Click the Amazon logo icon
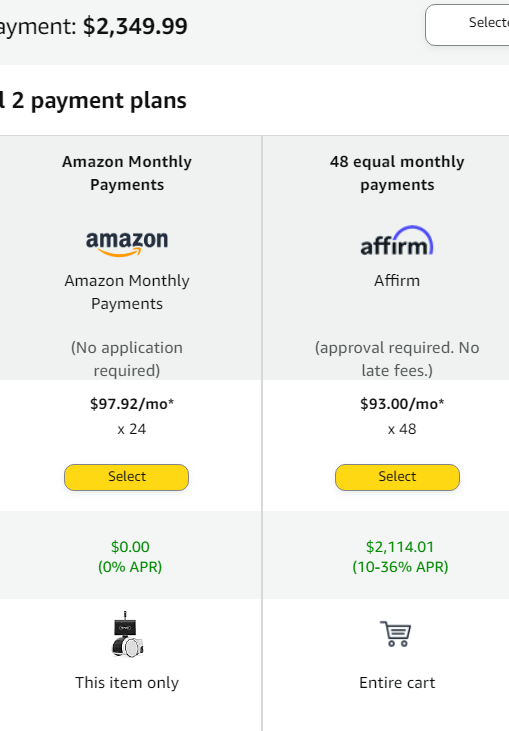The width and height of the screenshot is (509, 731). (127, 243)
